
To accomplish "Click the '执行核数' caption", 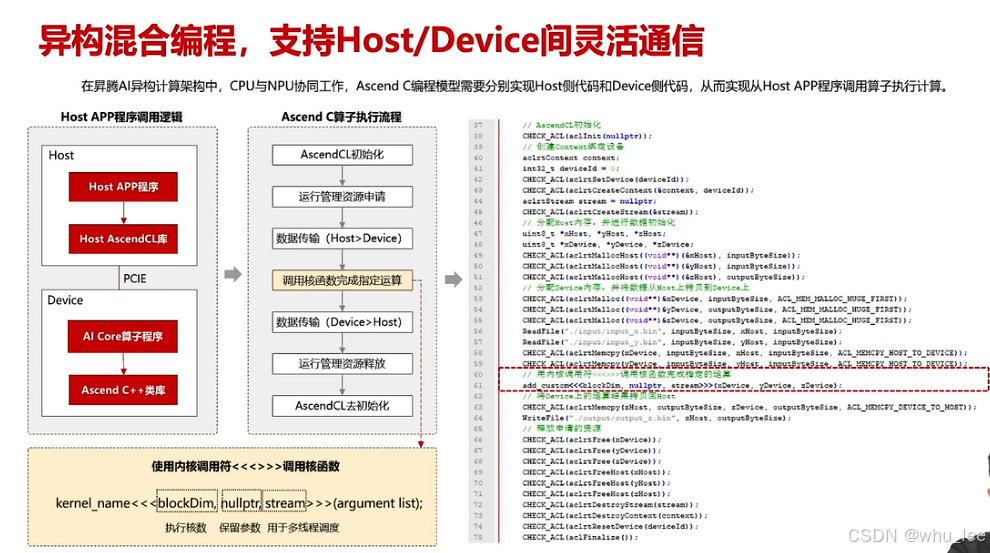I will 186,528.
